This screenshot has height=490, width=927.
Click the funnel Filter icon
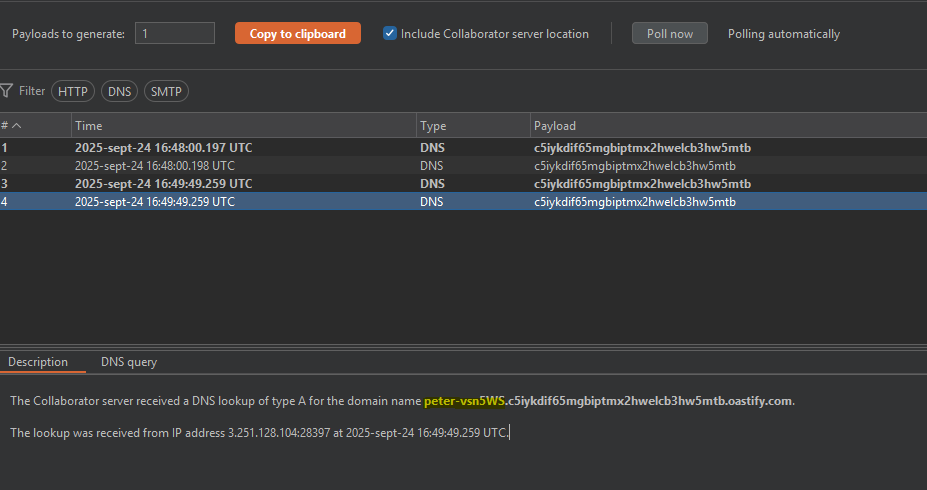coord(6,91)
